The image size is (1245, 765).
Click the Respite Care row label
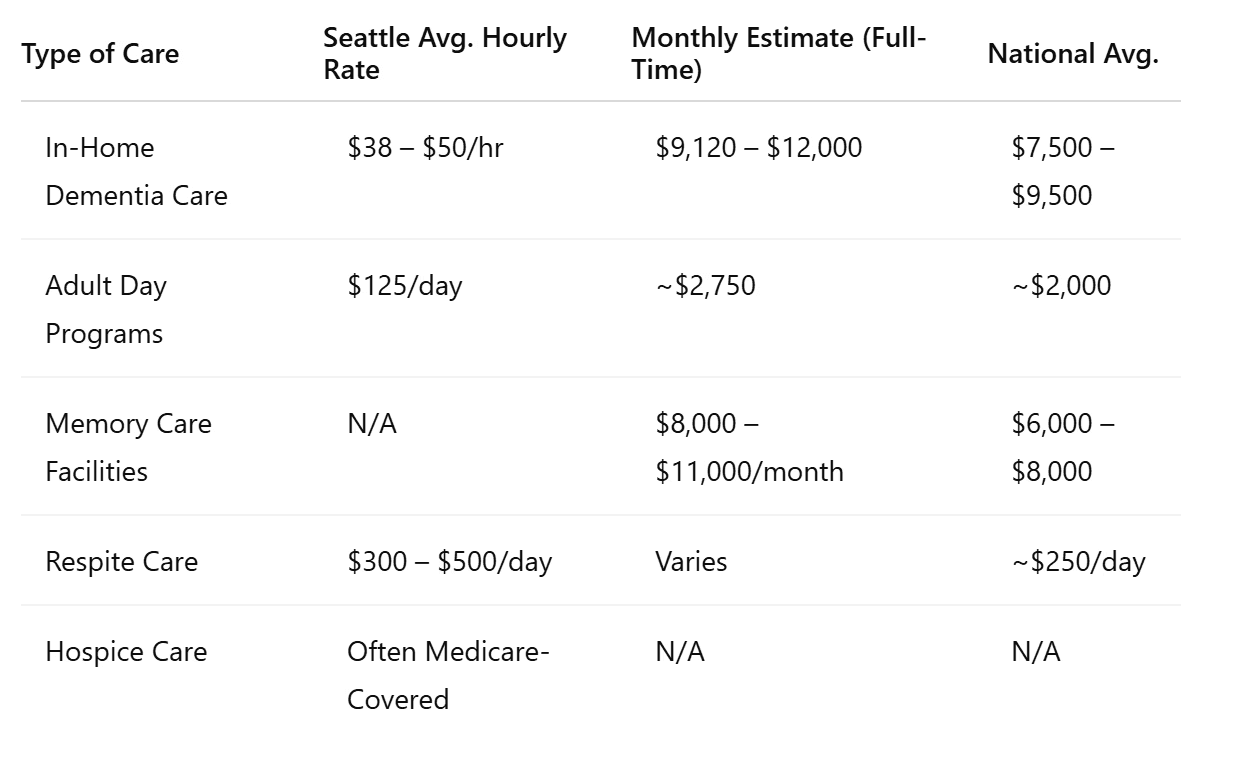click(x=121, y=561)
